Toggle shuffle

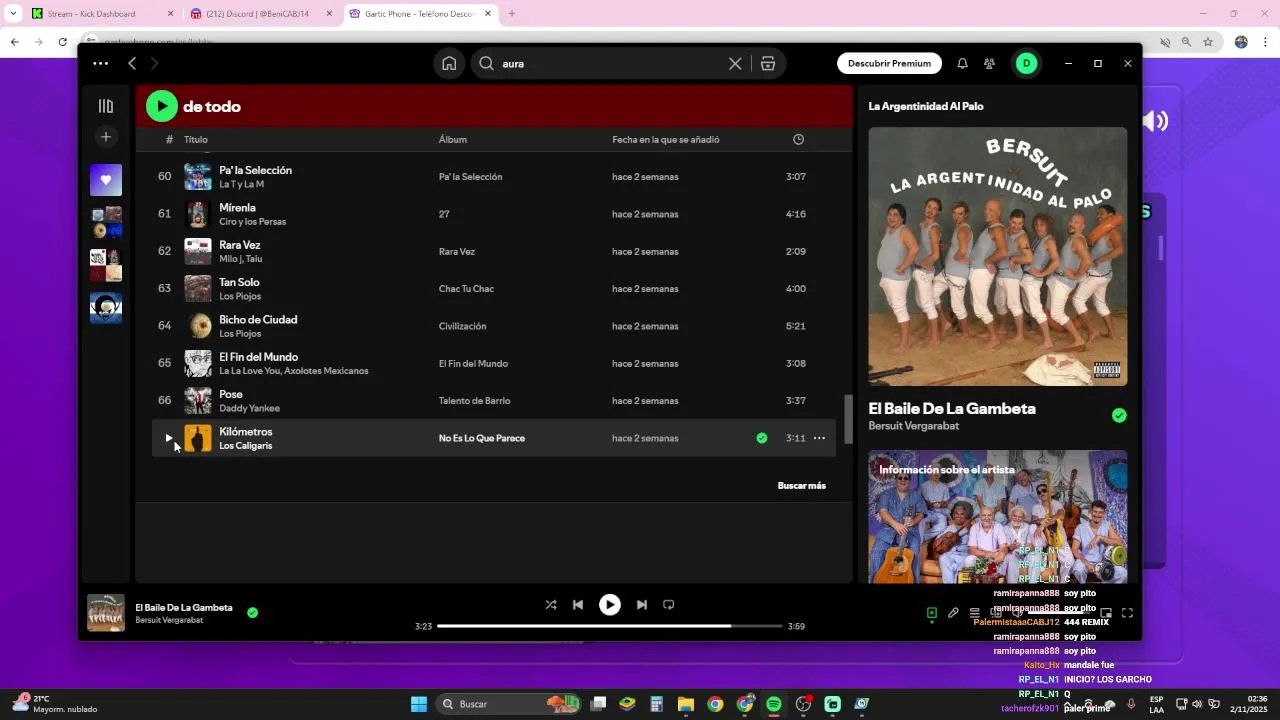click(551, 605)
